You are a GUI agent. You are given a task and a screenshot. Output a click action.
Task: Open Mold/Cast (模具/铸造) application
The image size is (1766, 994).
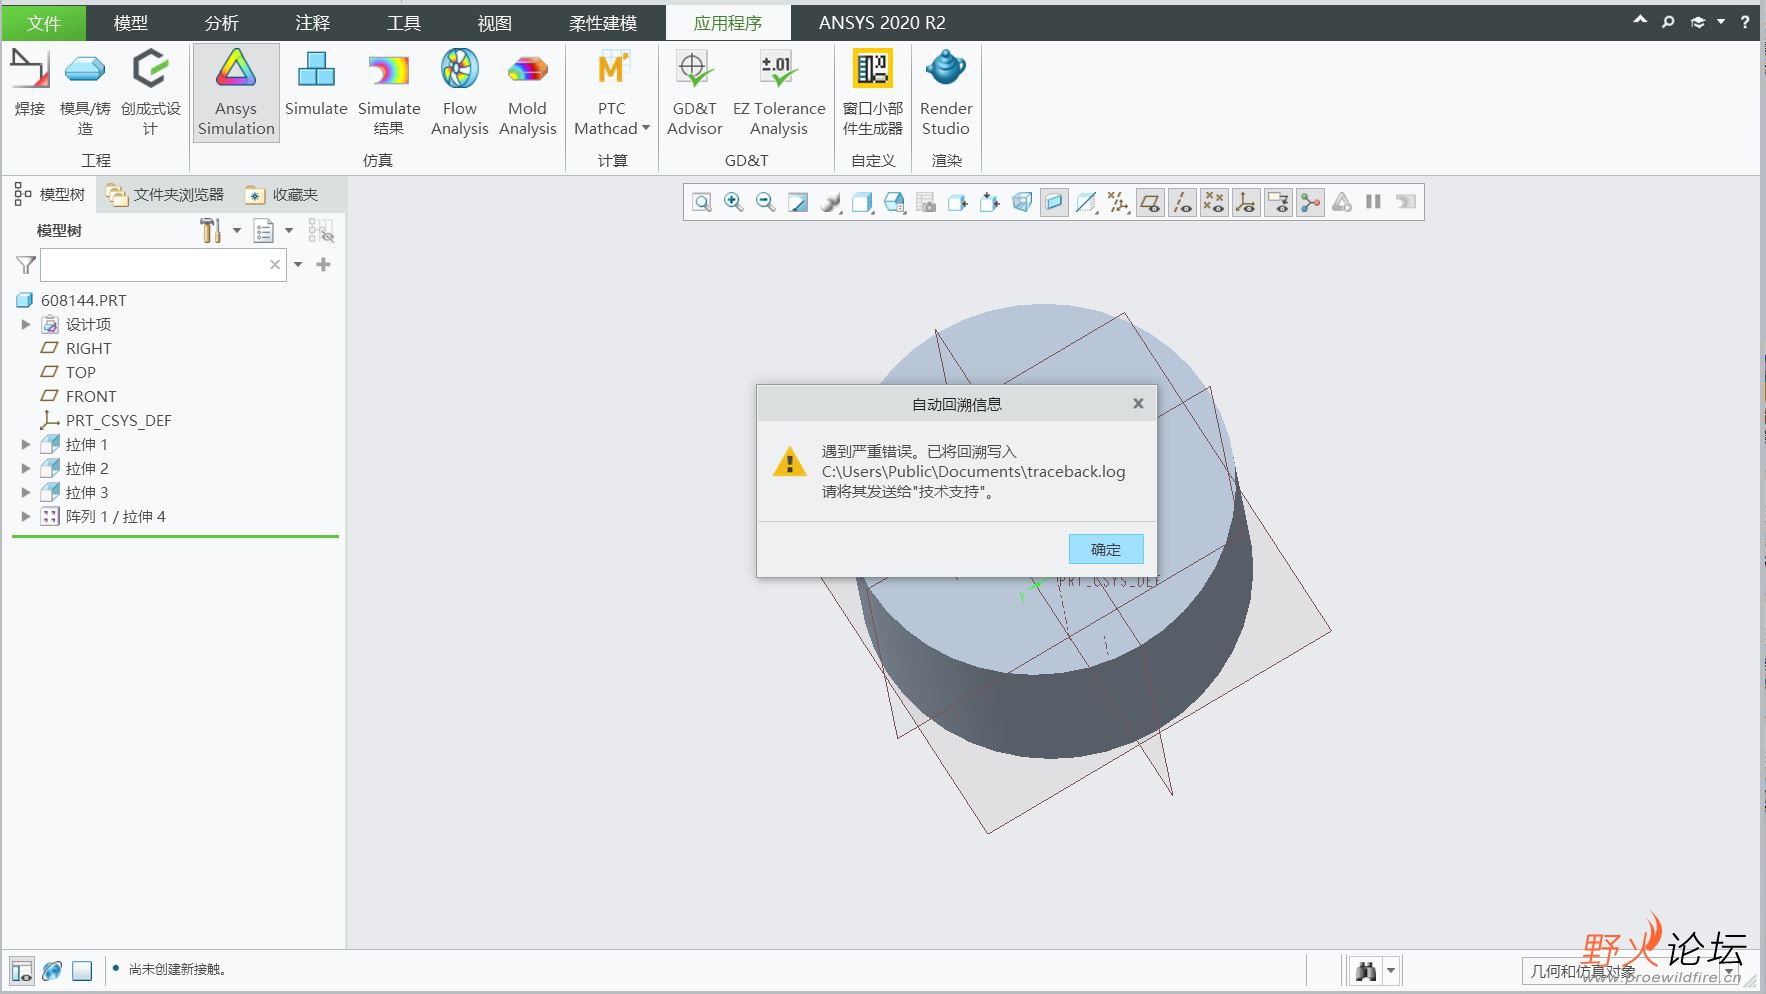pos(85,93)
